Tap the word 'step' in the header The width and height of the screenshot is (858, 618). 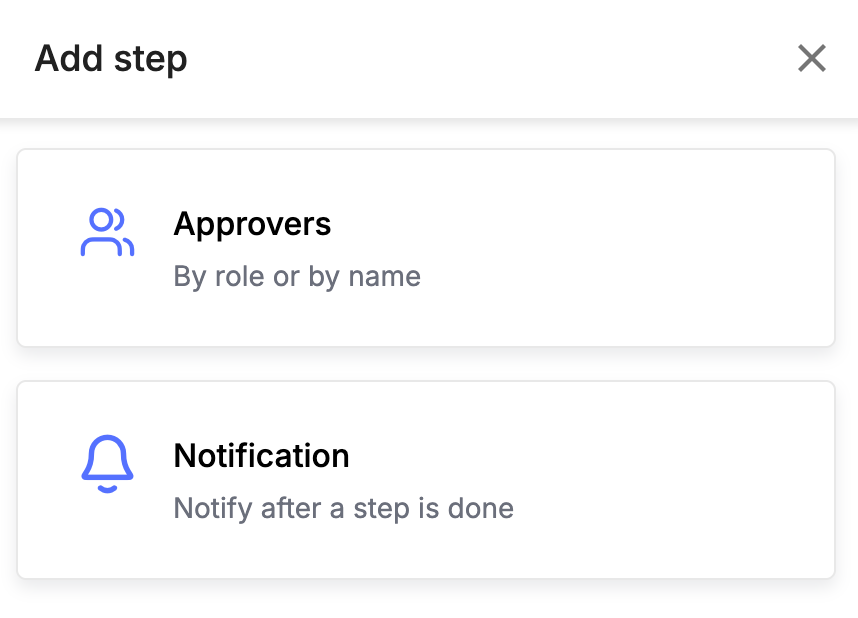pos(150,60)
